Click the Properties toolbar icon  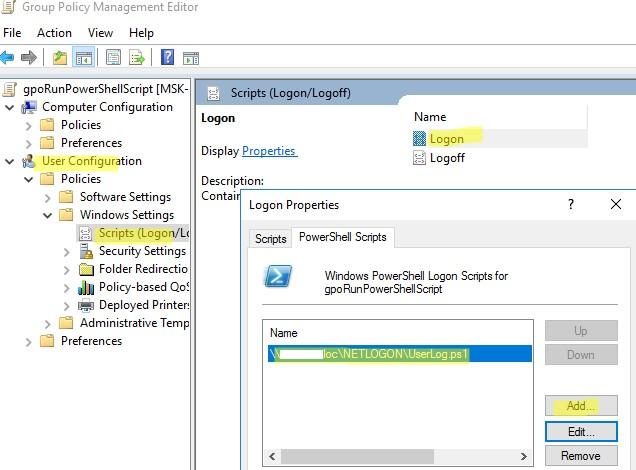(113, 58)
